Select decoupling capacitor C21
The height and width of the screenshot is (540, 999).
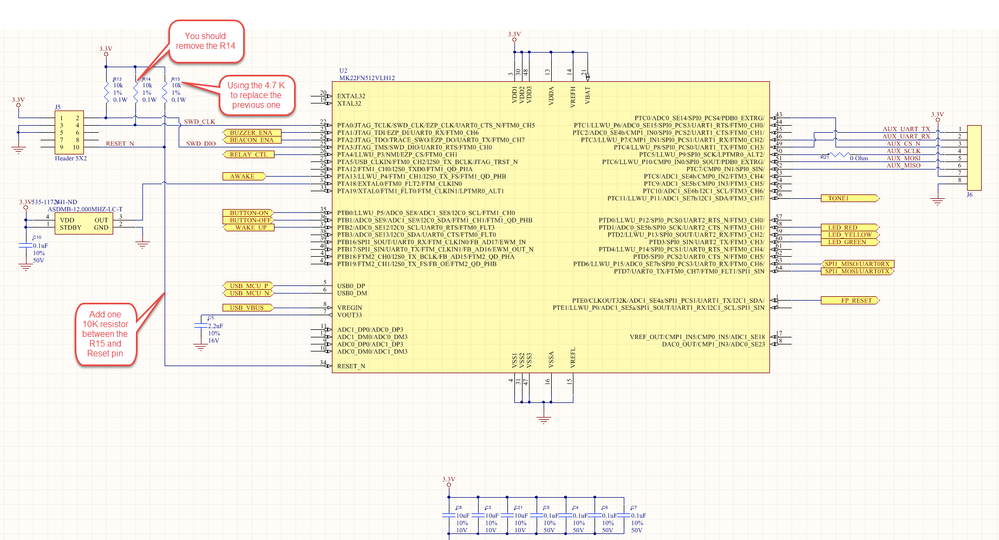tap(508, 515)
